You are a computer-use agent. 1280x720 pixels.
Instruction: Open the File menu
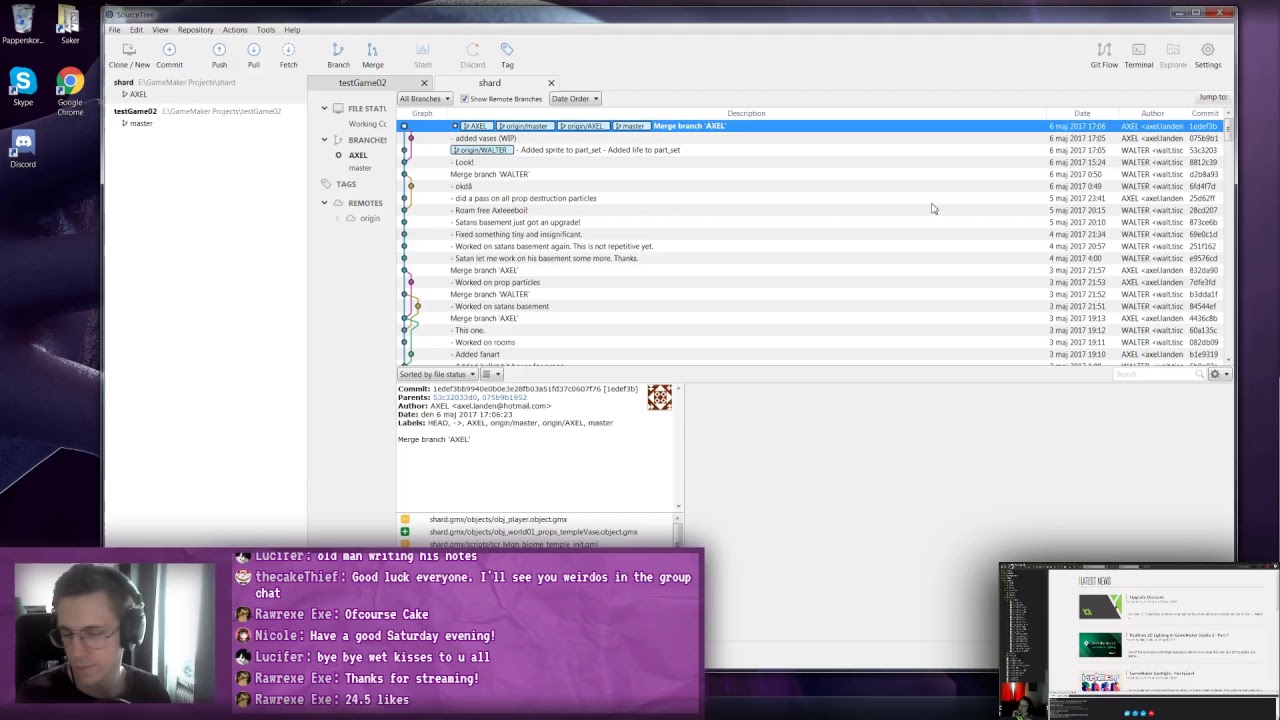click(x=115, y=30)
